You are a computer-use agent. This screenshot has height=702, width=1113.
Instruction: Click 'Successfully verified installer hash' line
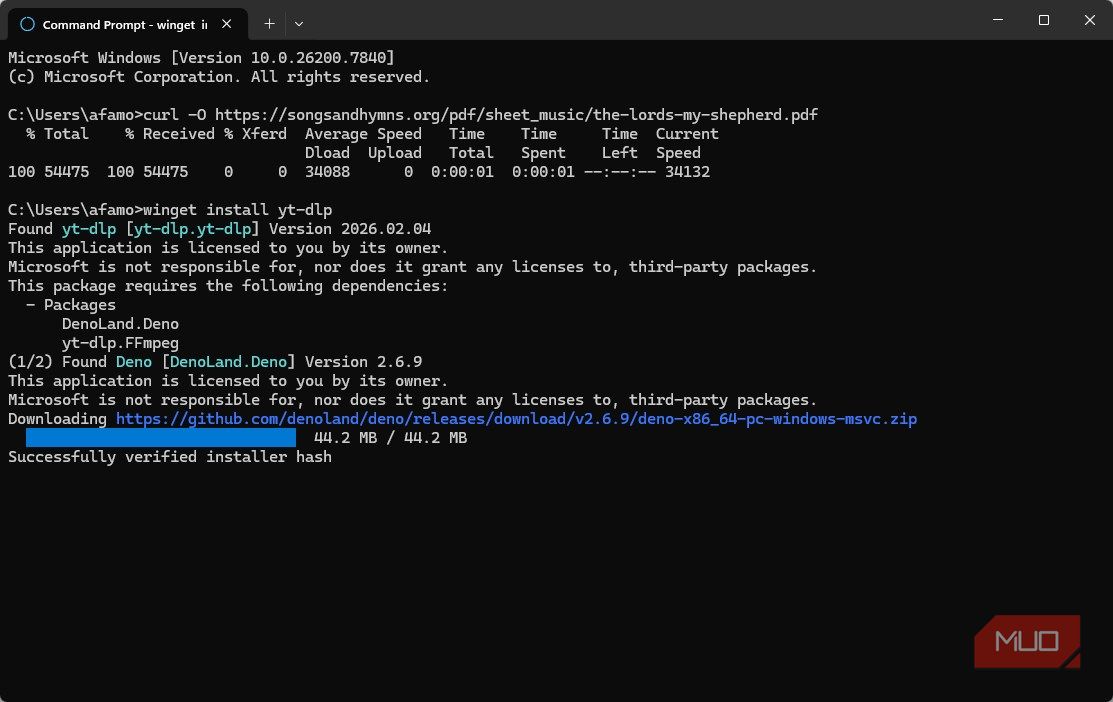tap(170, 456)
